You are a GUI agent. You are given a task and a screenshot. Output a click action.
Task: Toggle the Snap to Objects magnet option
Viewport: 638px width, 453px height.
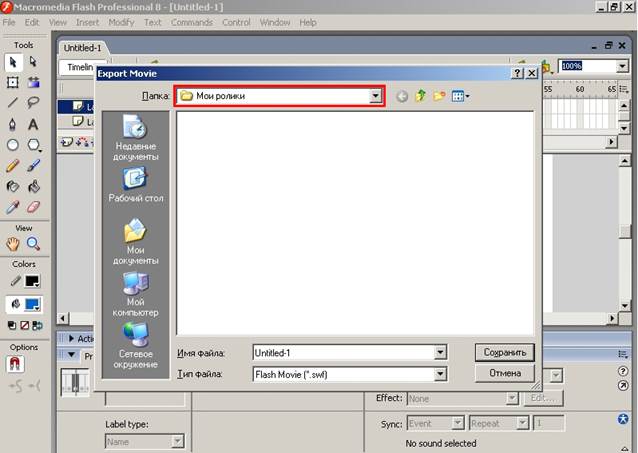15,363
